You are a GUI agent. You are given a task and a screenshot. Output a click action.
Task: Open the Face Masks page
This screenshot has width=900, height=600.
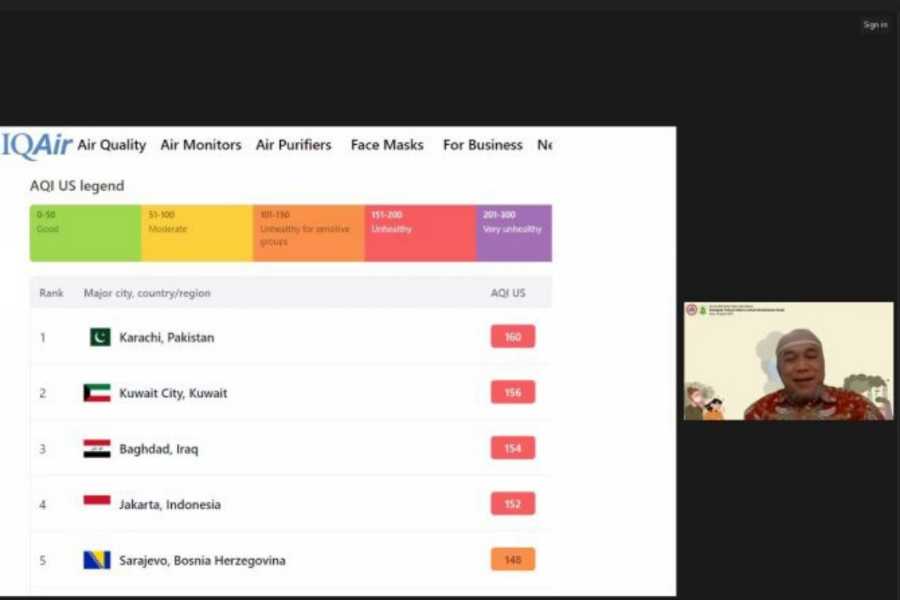click(387, 145)
